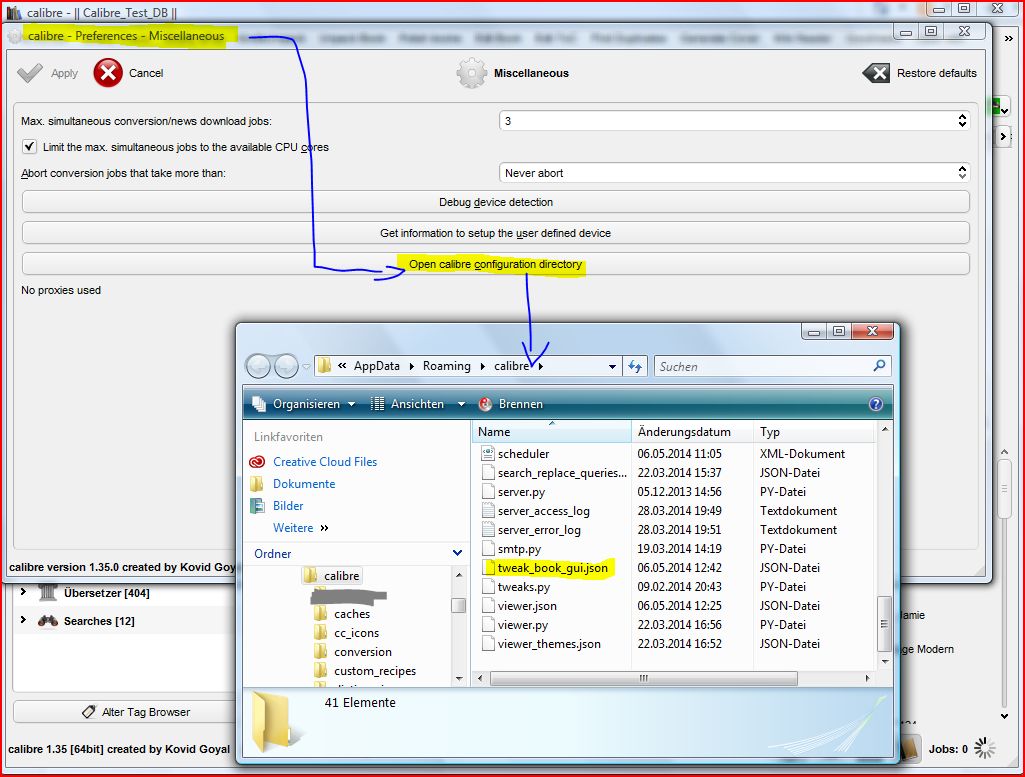Collapse the Ordner folders pane chevron
Screen dimensions: 1025x777
coord(458,553)
